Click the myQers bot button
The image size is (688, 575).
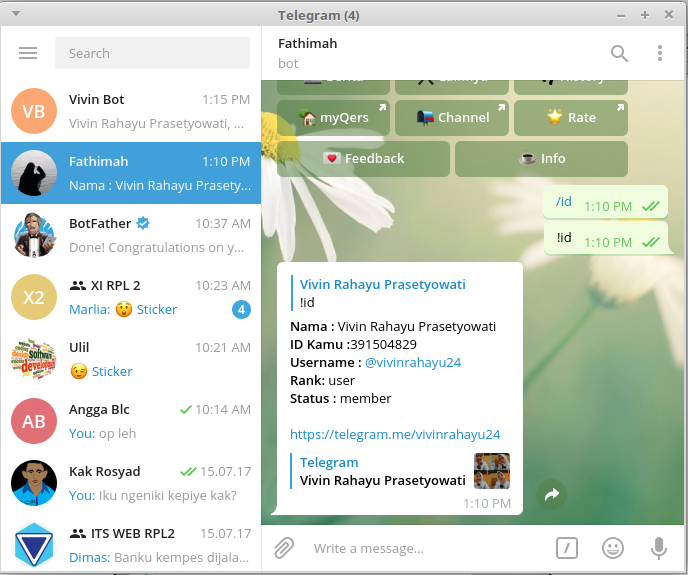click(333, 118)
